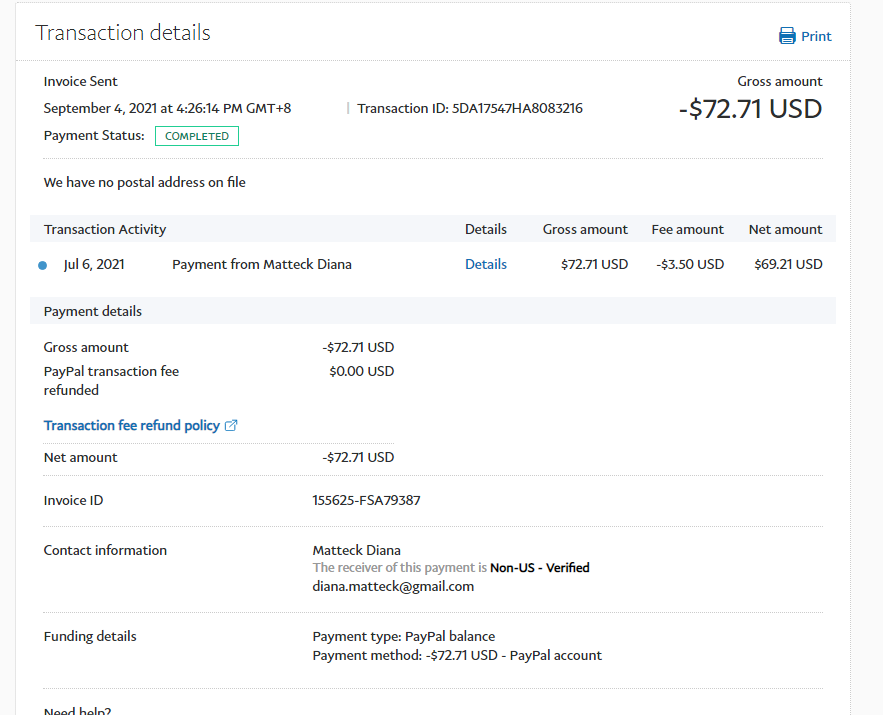This screenshot has width=883, height=715.
Task: Click the Payment from Matteck Diana entry
Action: [262, 264]
